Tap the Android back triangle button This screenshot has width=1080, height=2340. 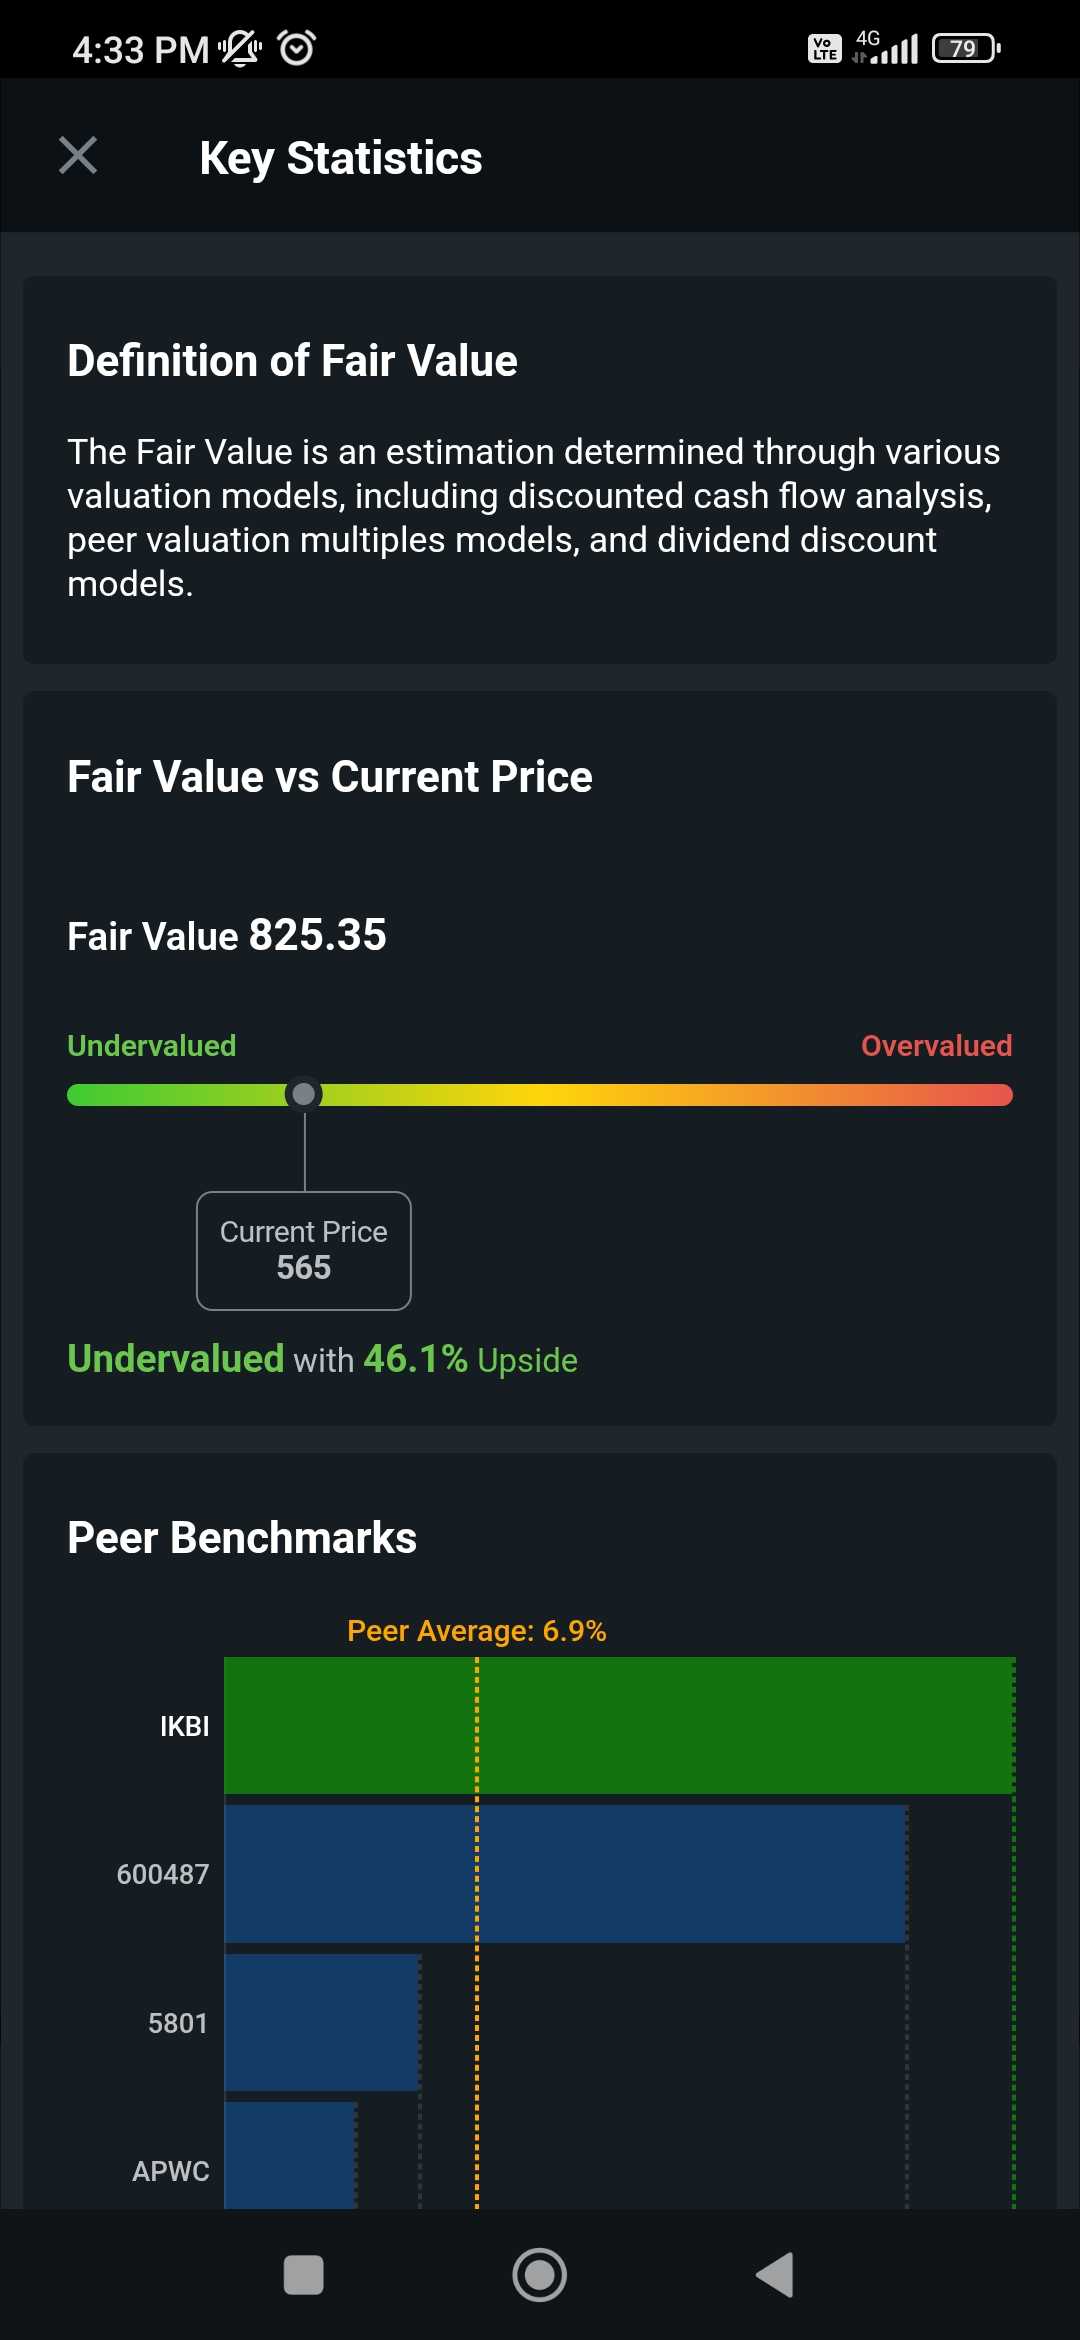776,2275
